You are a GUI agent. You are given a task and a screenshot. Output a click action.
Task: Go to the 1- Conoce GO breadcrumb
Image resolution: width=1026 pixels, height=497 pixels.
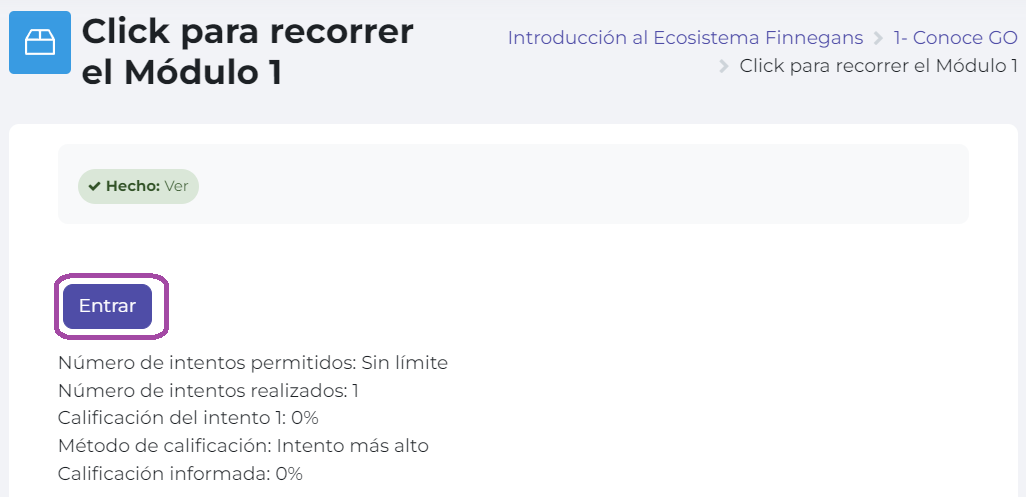coord(955,38)
